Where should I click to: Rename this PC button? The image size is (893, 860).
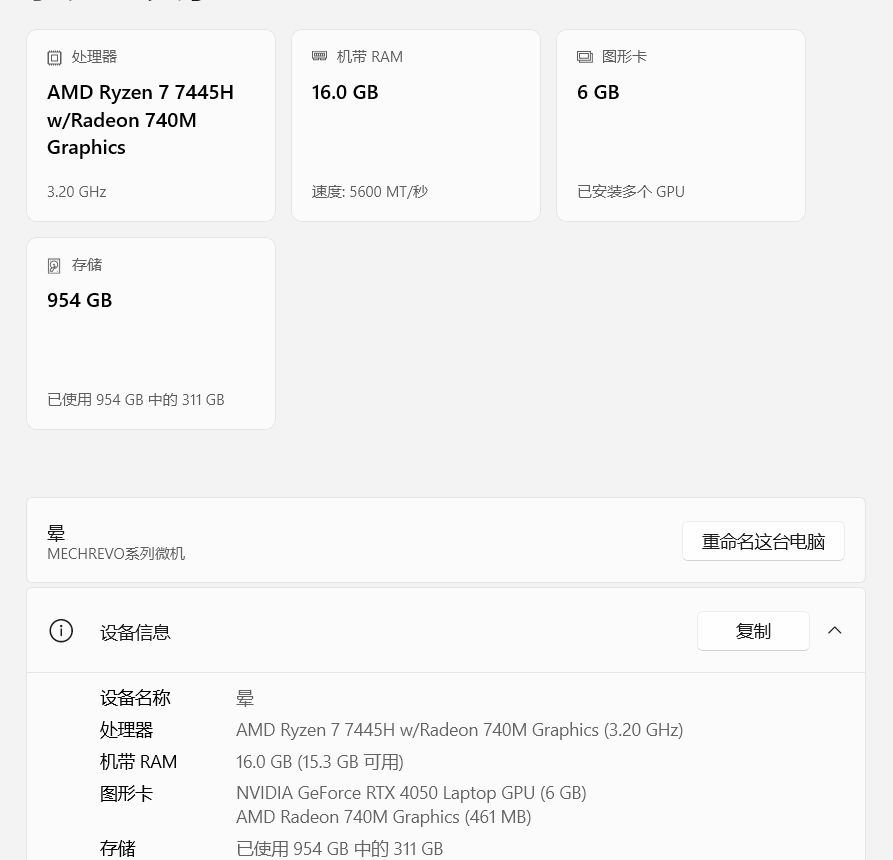click(763, 541)
